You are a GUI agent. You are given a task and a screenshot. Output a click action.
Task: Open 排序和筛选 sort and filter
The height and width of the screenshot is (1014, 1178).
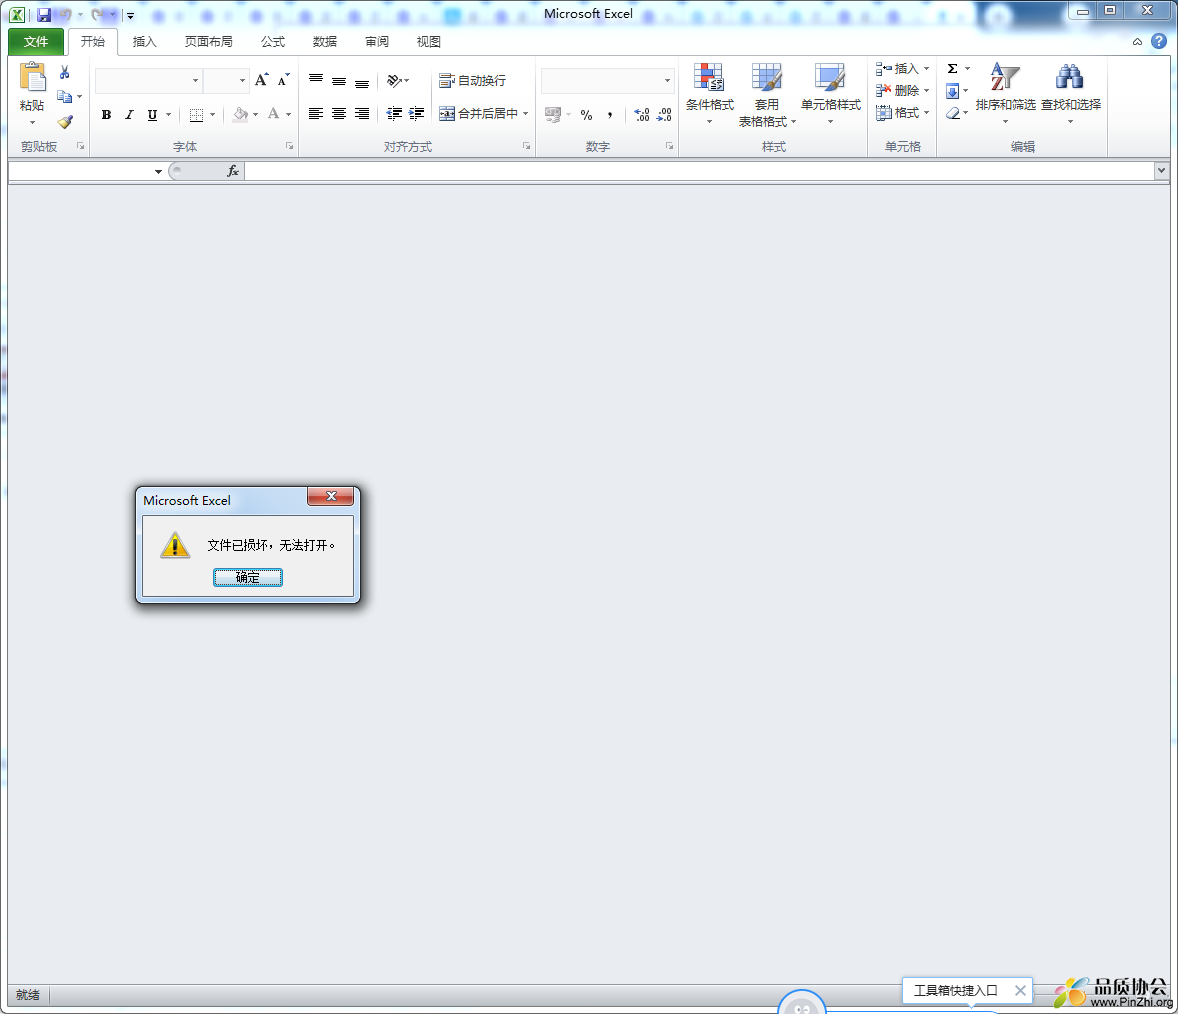pyautogui.click(x=1005, y=93)
